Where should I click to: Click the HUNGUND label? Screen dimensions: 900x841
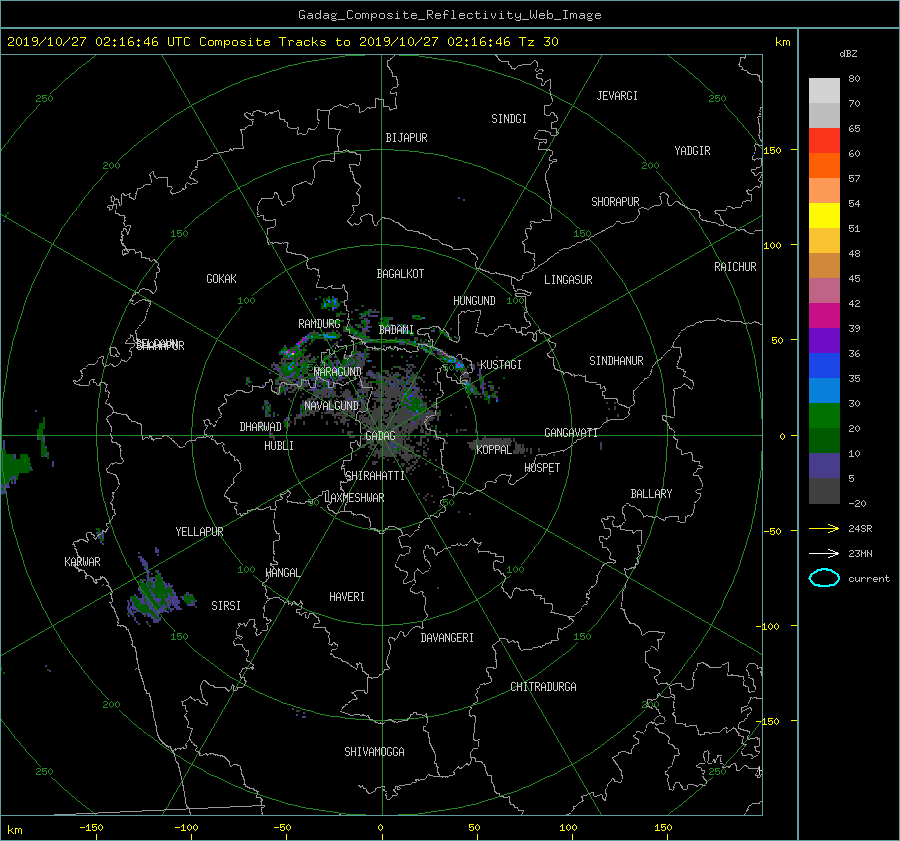click(x=474, y=301)
